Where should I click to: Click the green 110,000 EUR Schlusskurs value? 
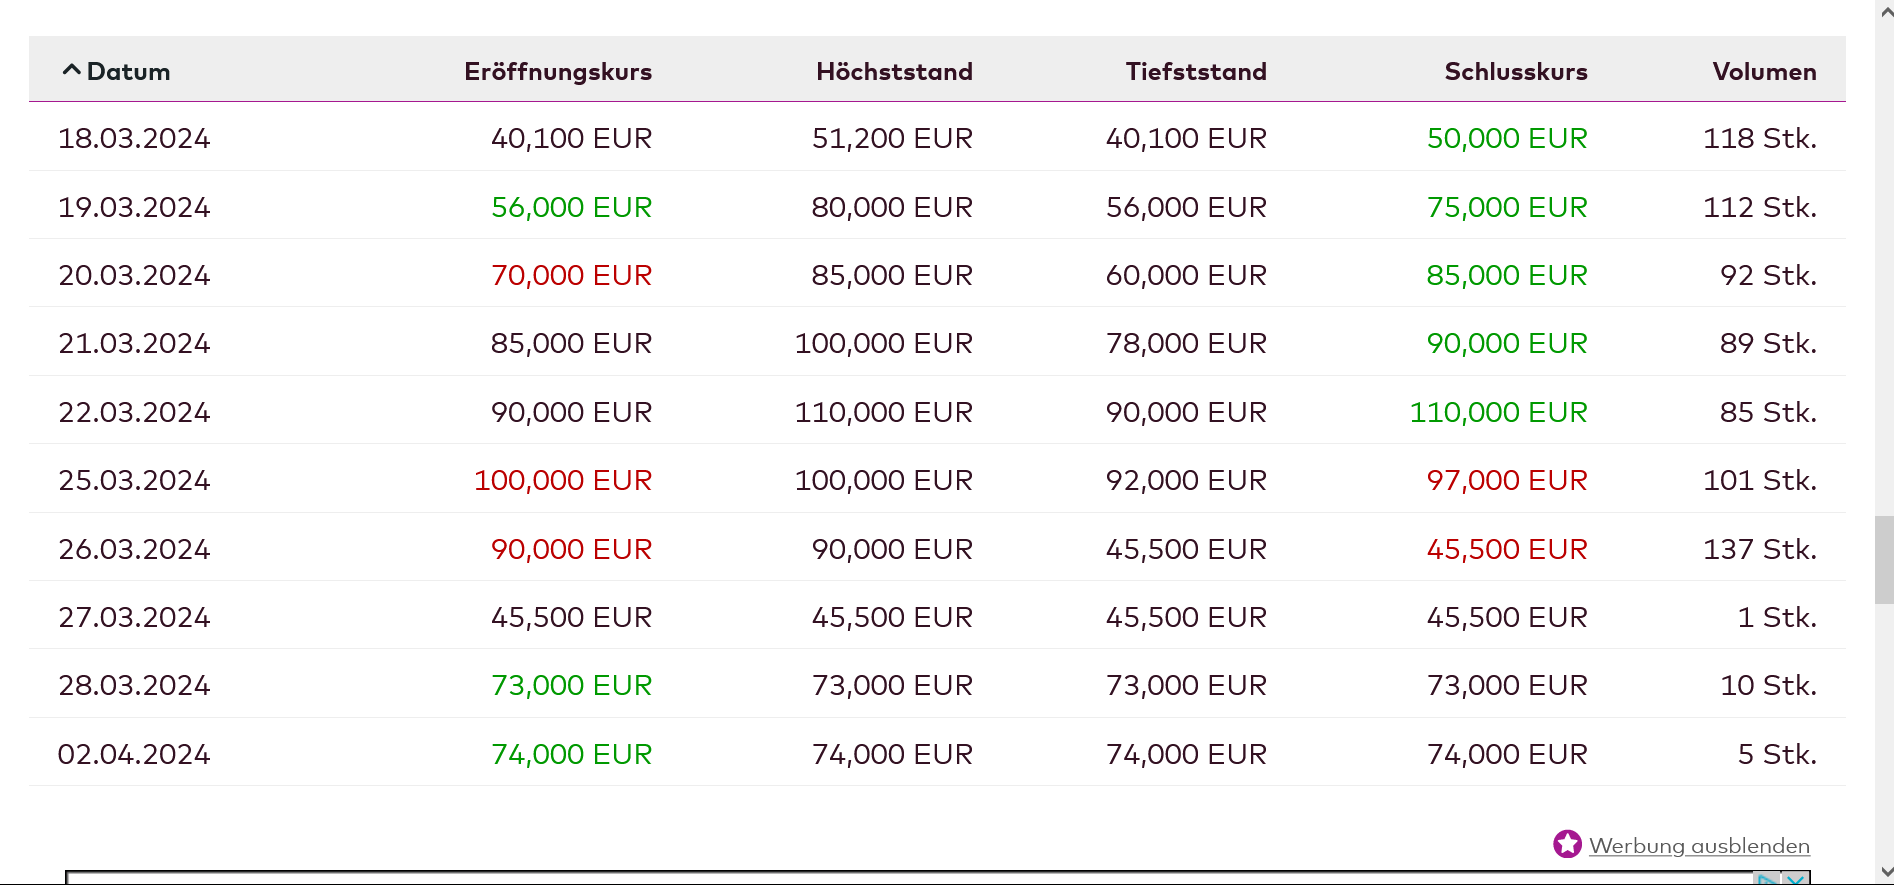click(1498, 412)
